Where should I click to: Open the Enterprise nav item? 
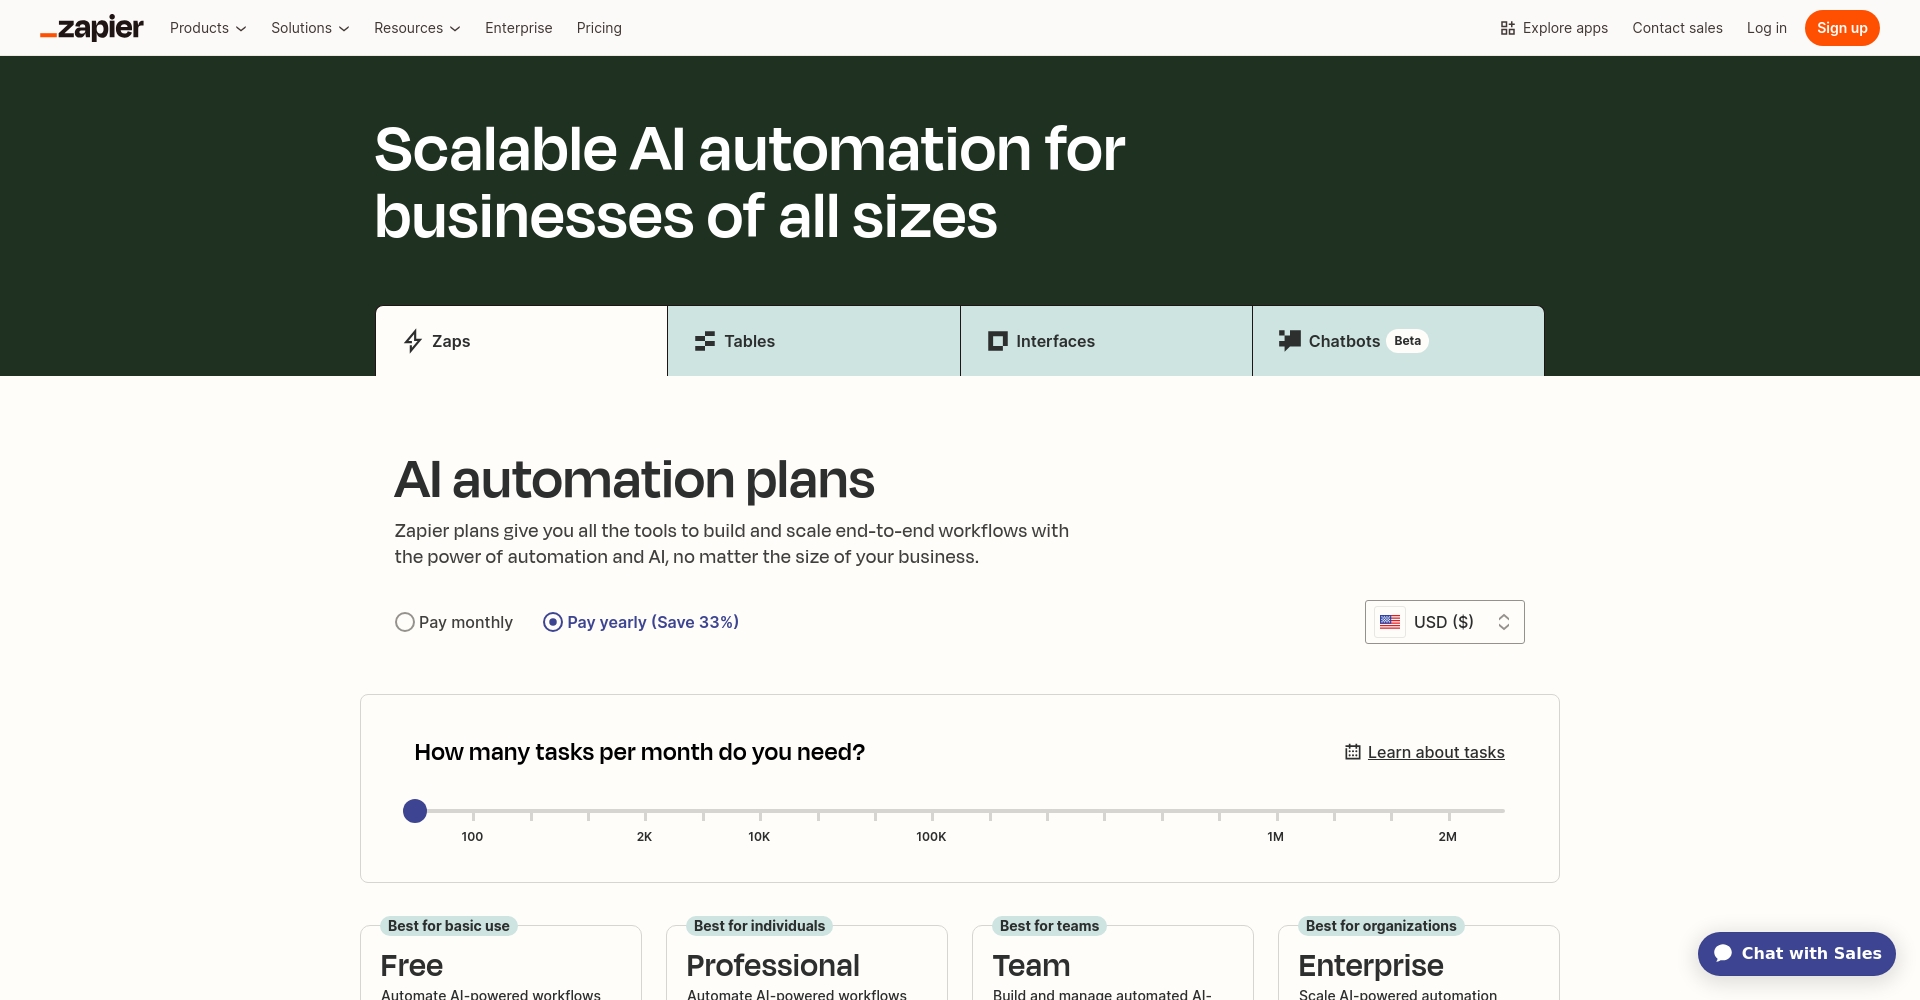click(519, 28)
